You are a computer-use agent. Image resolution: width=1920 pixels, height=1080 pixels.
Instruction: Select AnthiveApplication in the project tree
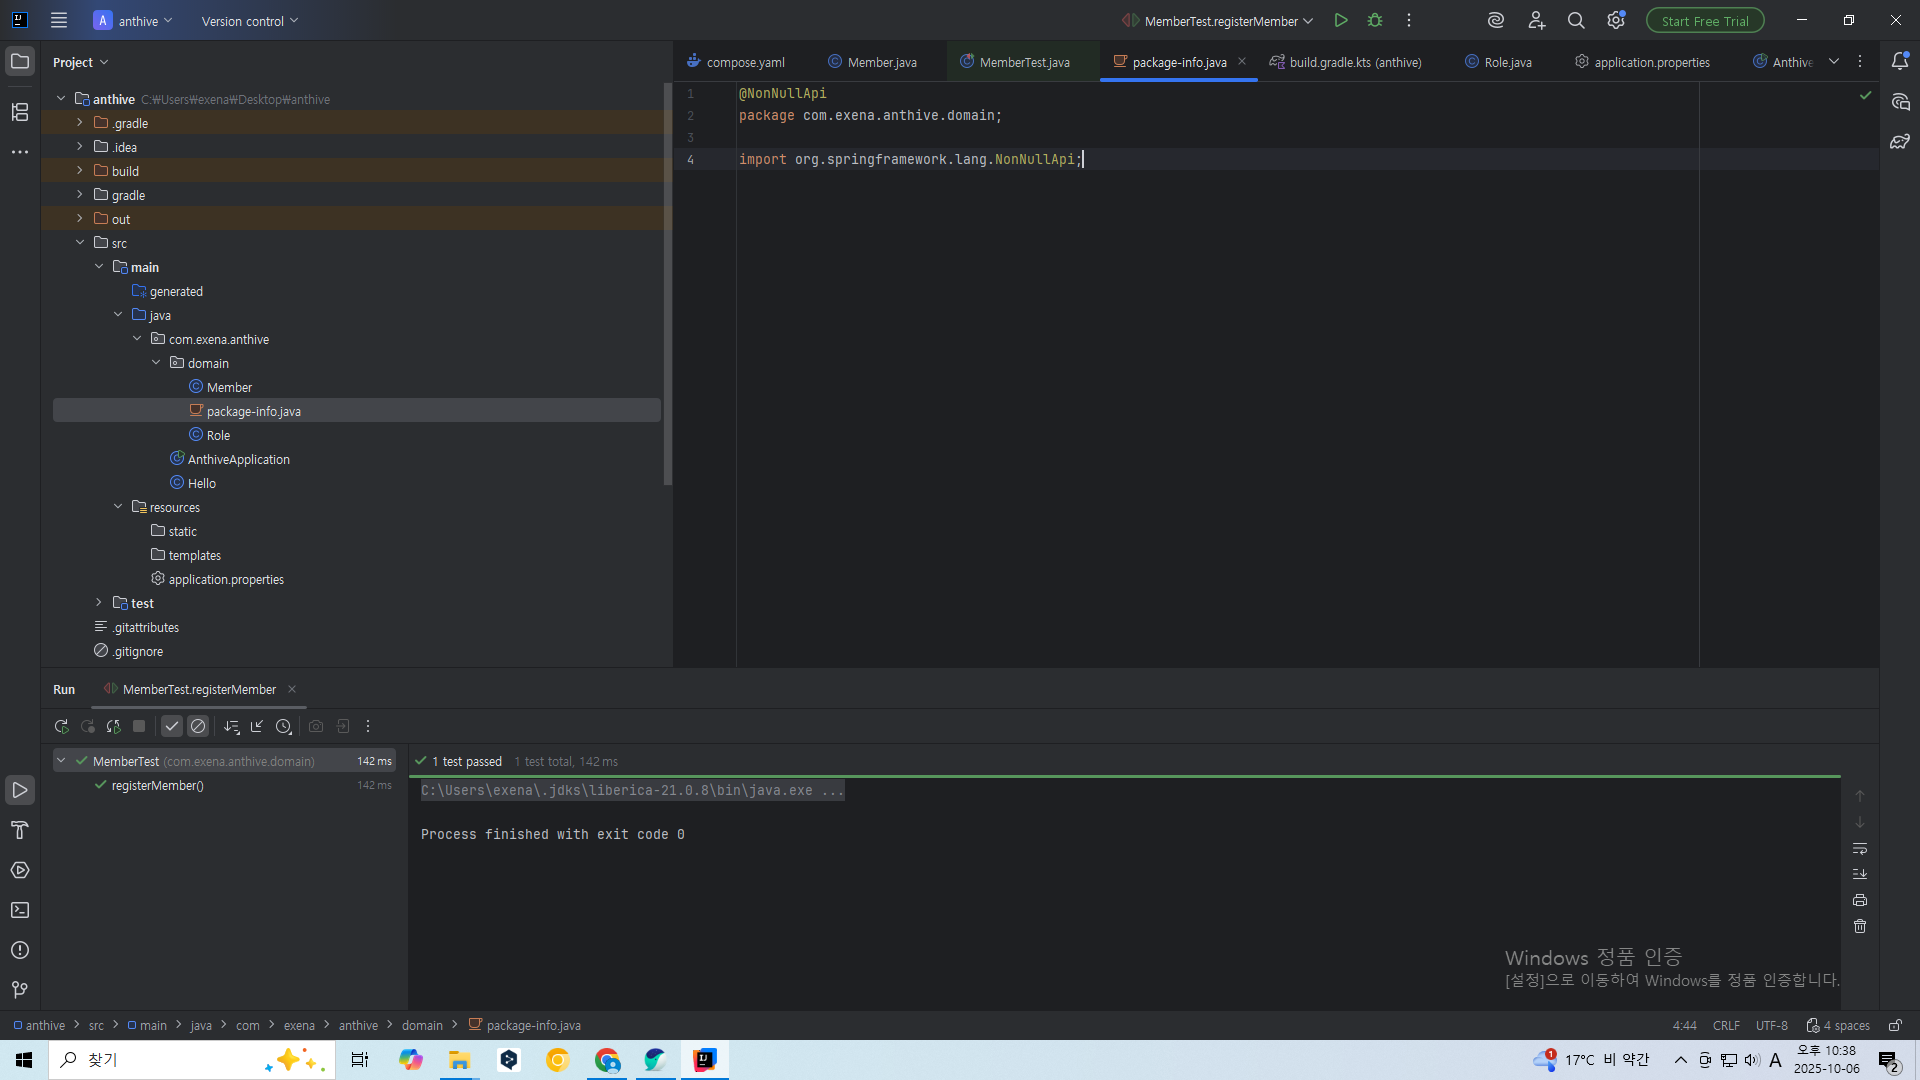pyautogui.click(x=238, y=460)
